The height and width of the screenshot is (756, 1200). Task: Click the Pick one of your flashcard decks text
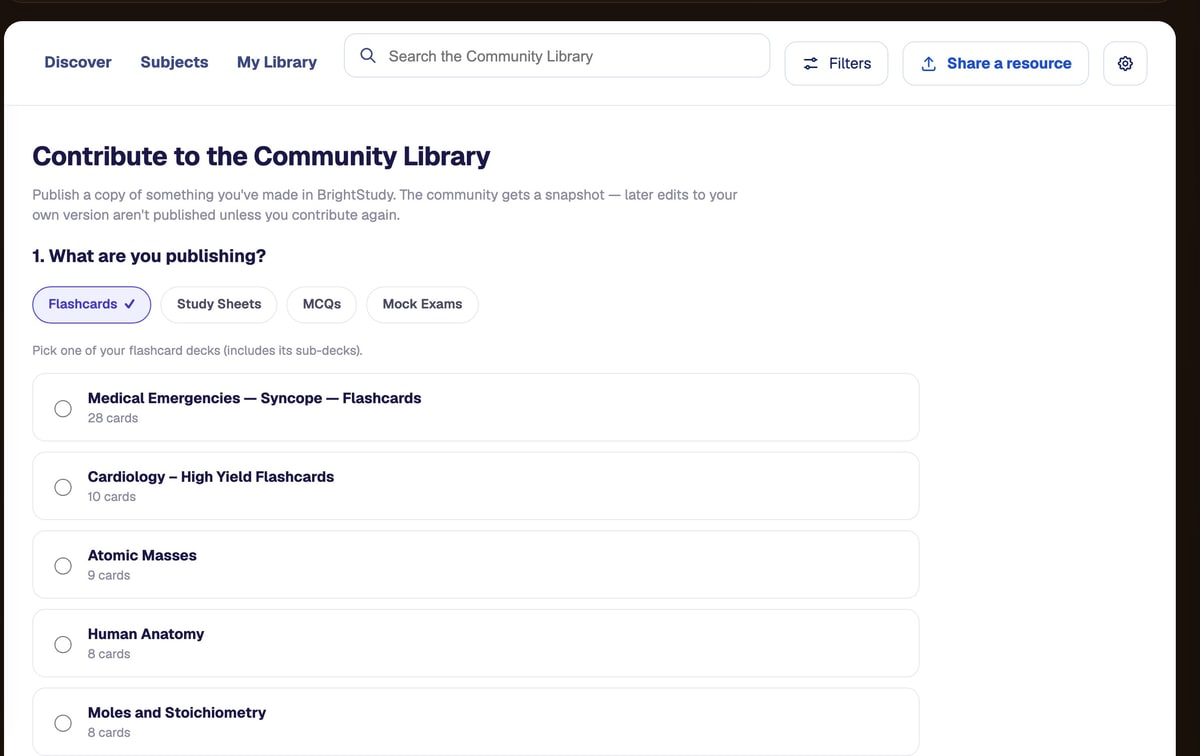tap(197, 350)
